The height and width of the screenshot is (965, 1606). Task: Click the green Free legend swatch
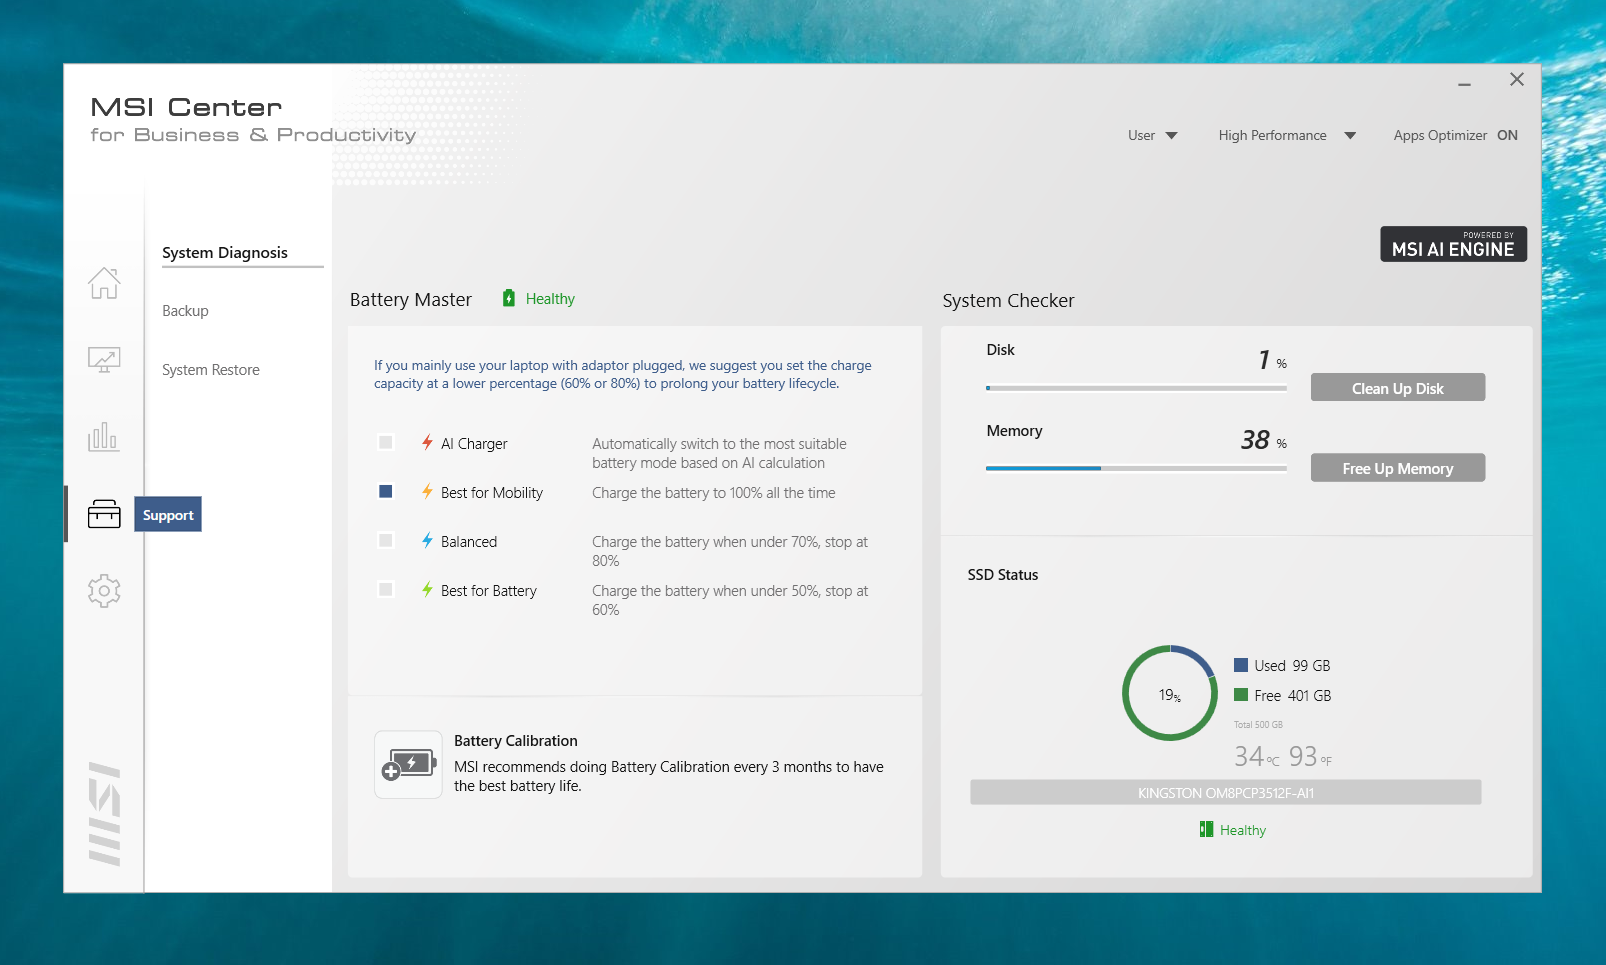[1241, 695]
